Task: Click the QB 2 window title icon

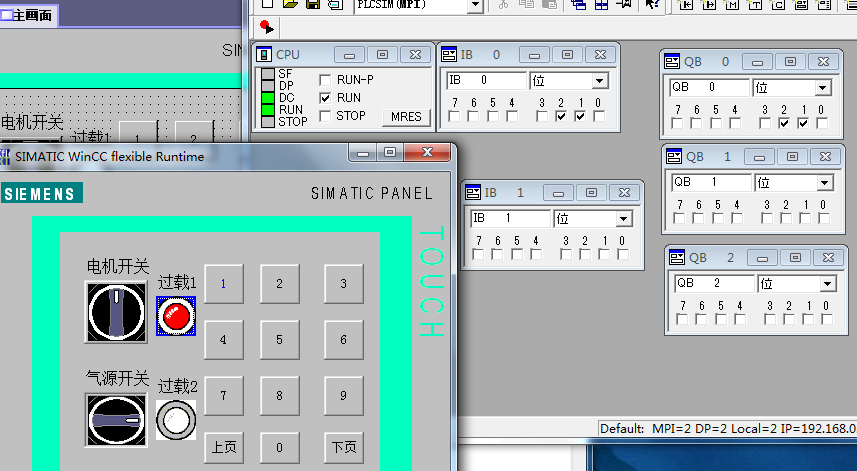Action: point(677,257)
